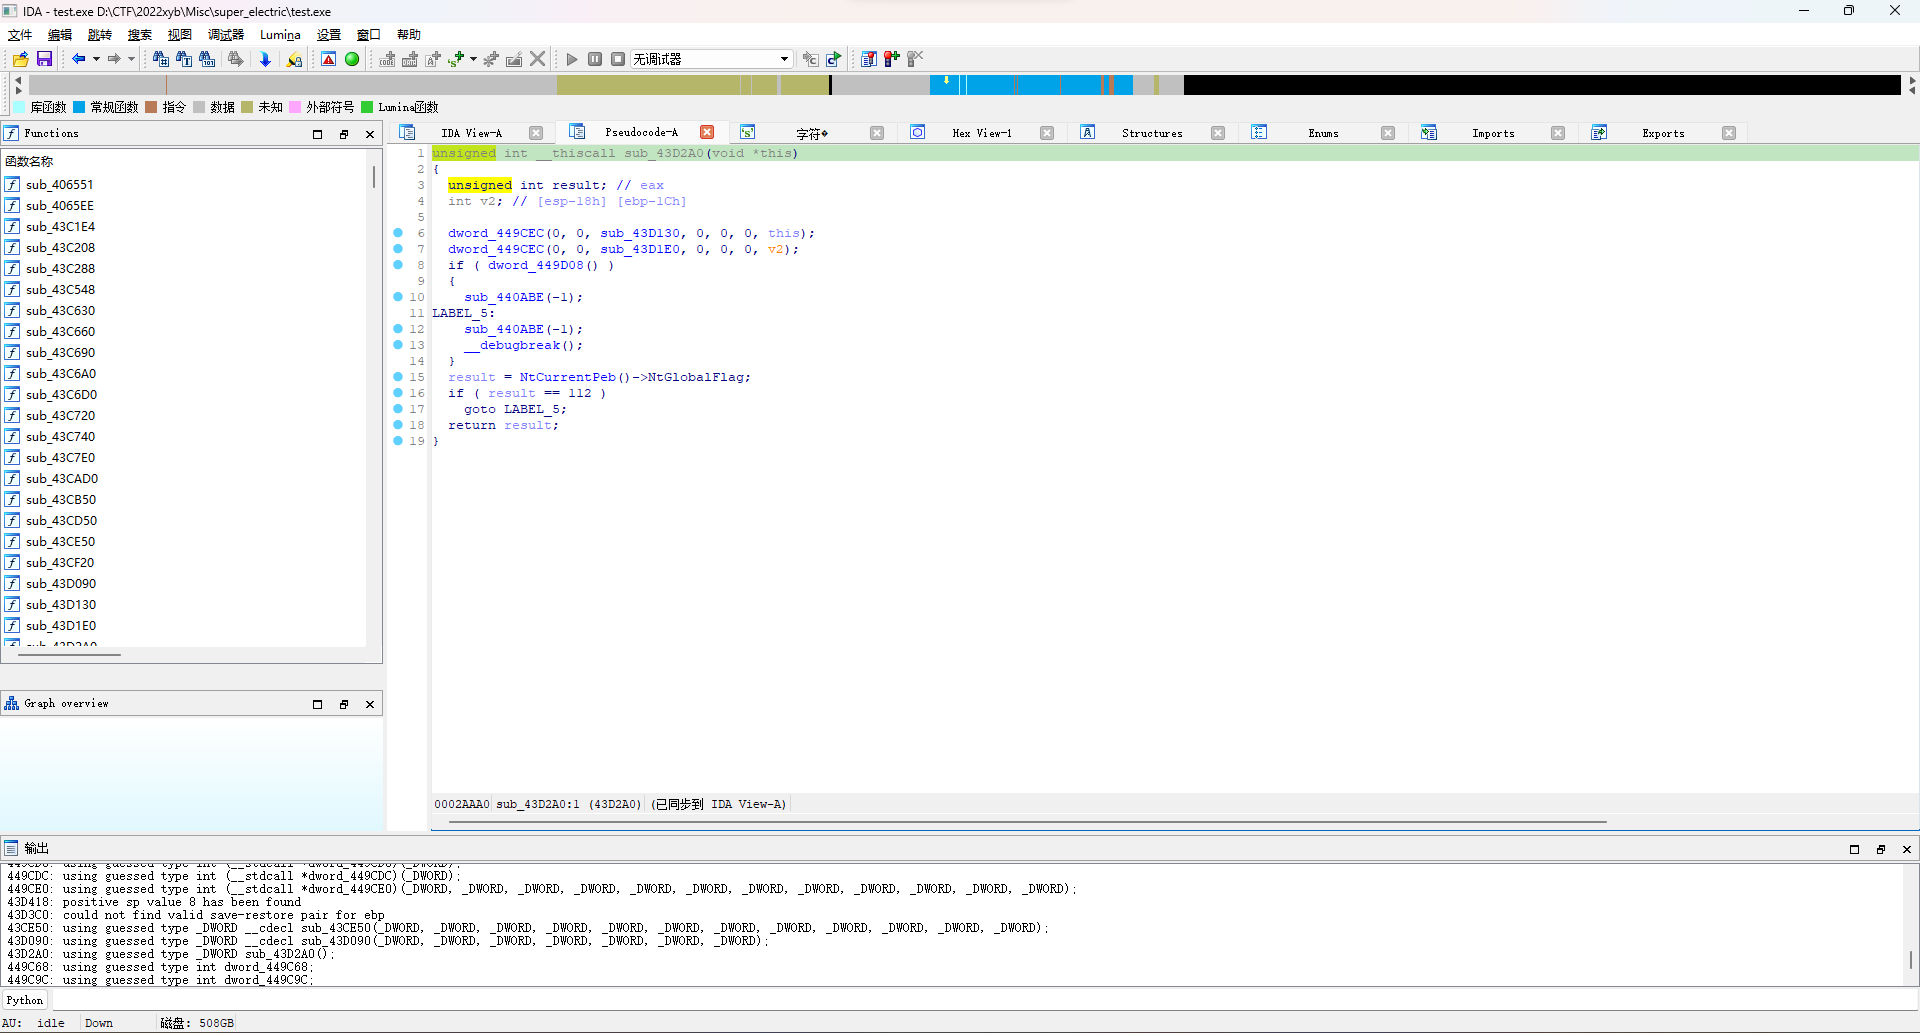The height and width of the screenshot is (1033, 1920).
Task: Click the red triangle warning toolbar icon
Action: 328,59
